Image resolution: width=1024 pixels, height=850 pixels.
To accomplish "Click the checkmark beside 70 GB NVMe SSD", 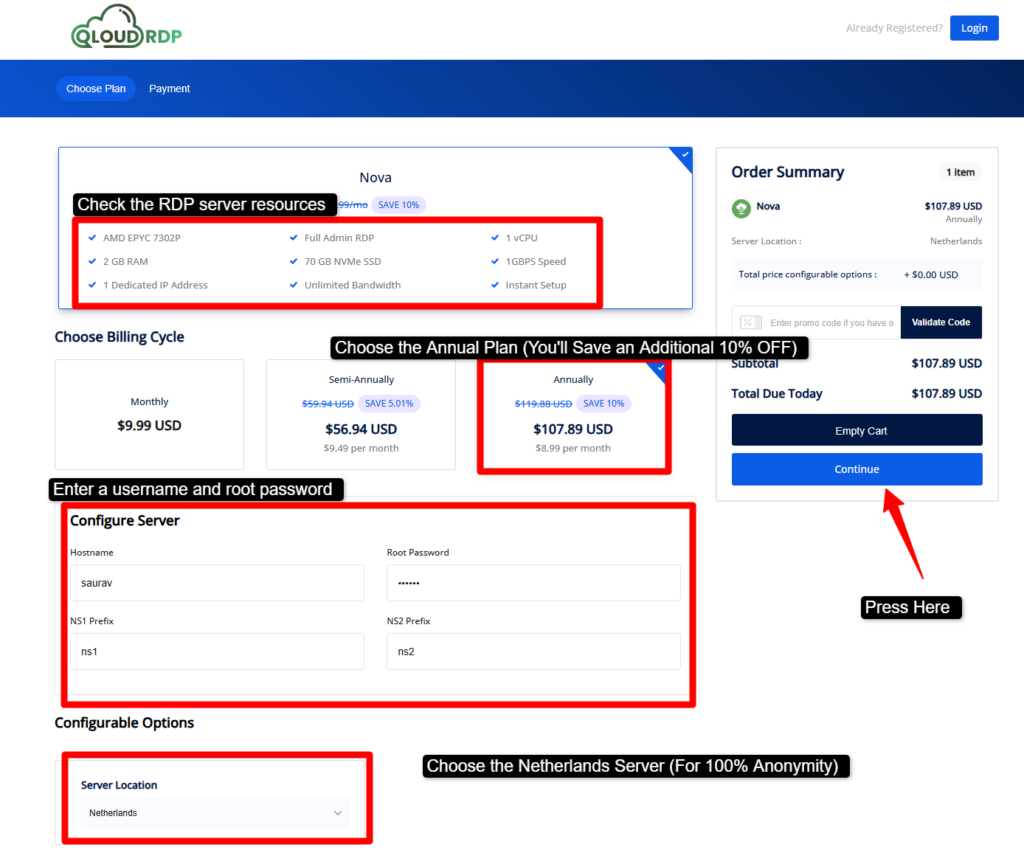I will pyautogui.click(x=293, y=261).
